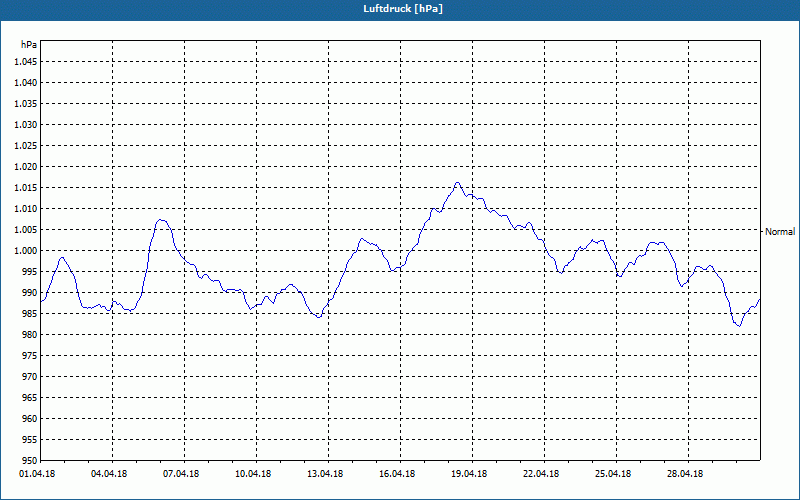The image size is (800, 500).
Task: Click the pressure curve's lowest dip near 982
Action: tap(739, 326)
